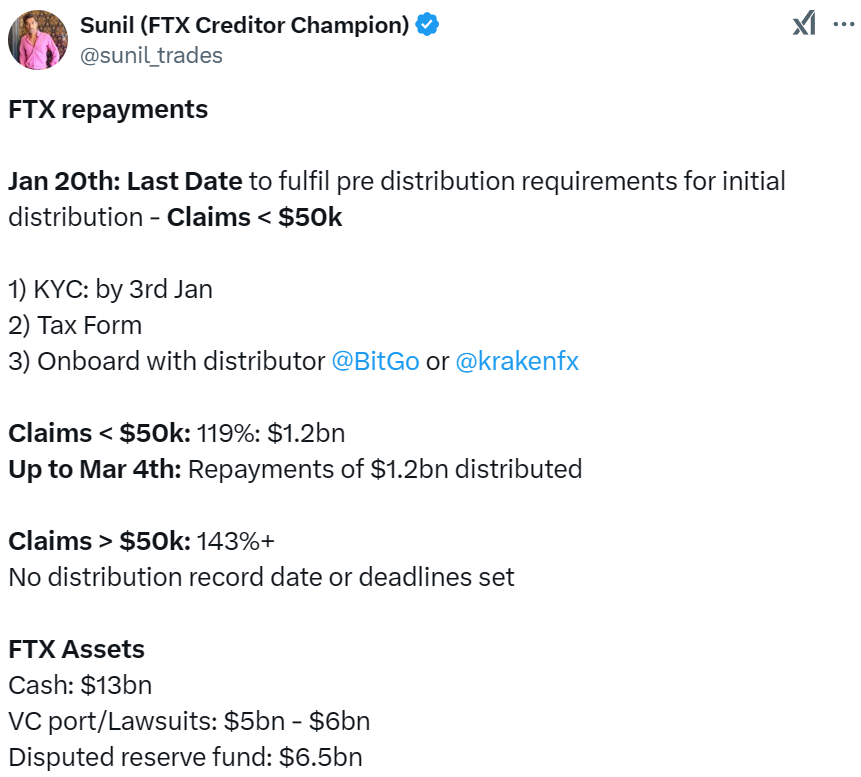The image size is (861, 777).
Task: Open the three-dot more options menu
Action: pyautogui.click(x=844, y=24)
